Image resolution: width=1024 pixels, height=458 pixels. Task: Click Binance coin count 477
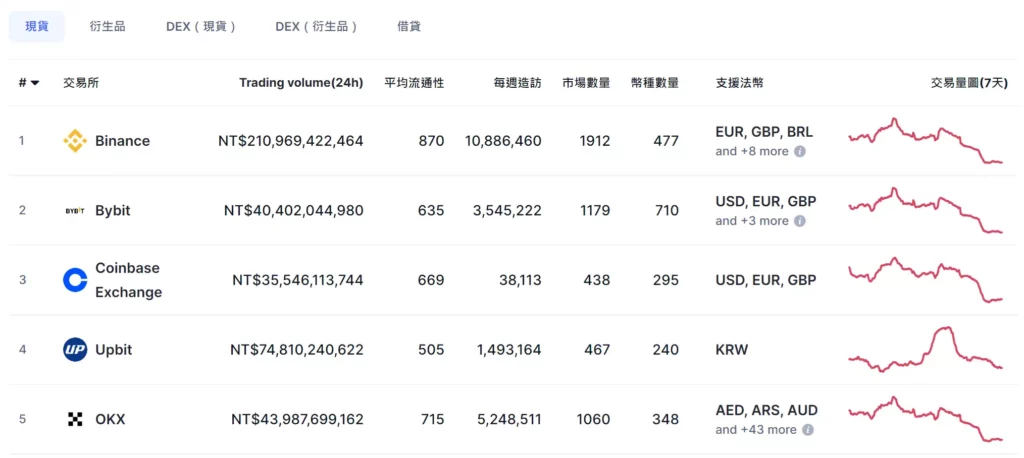click(x=666, y=141)
